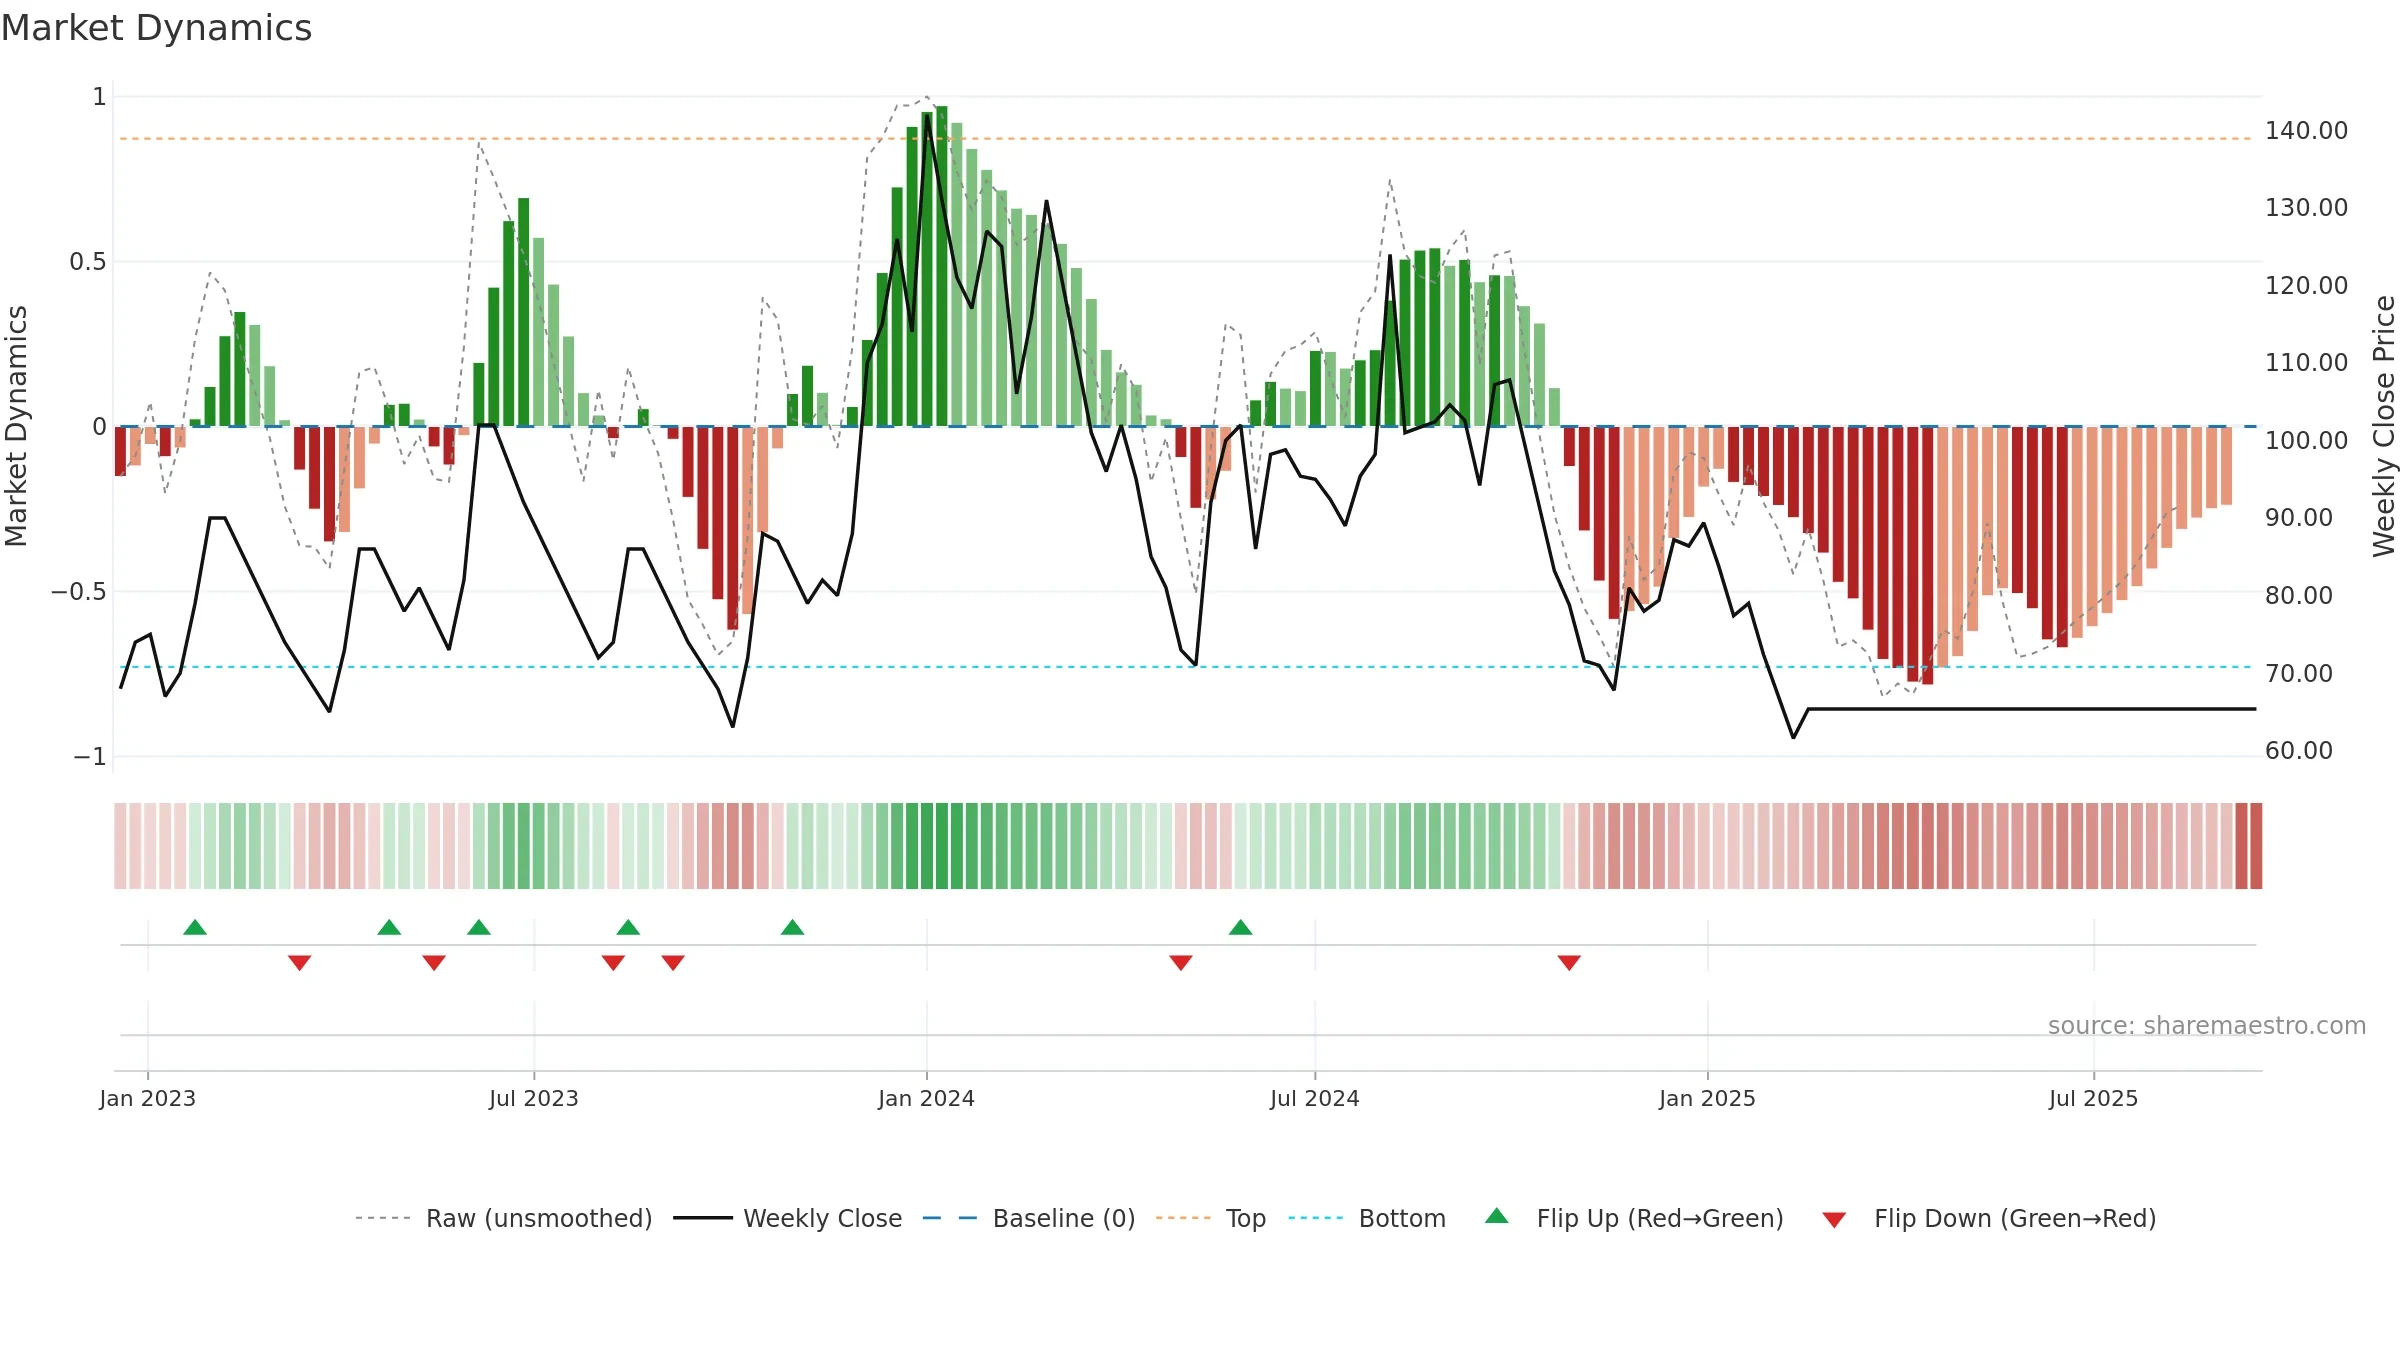Toggle the Bottom legend entry
The width and height of the screenshot is (2400, 1350).
coord(1367,1218)
